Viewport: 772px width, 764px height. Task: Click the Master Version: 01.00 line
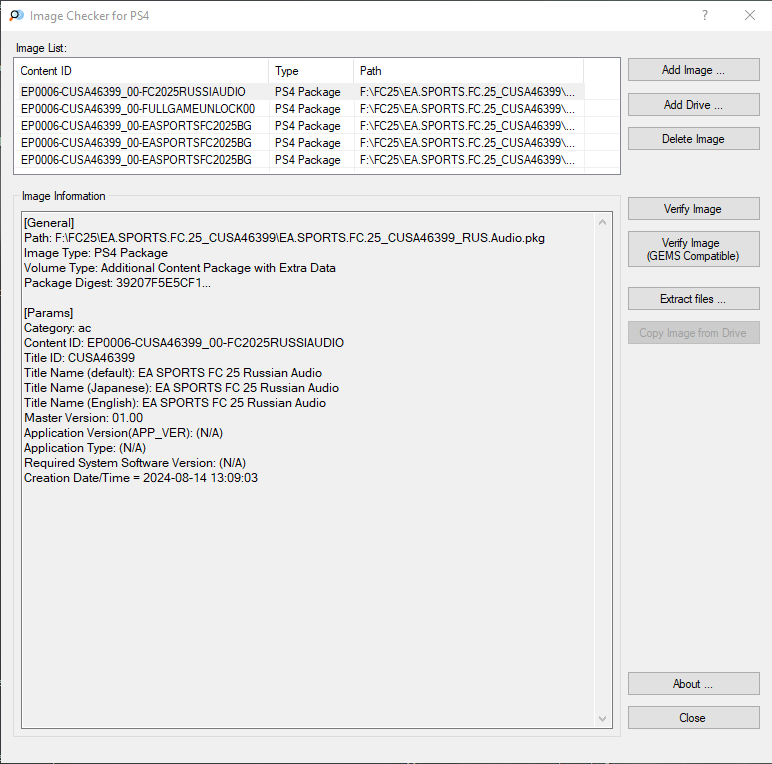[83, 418]
